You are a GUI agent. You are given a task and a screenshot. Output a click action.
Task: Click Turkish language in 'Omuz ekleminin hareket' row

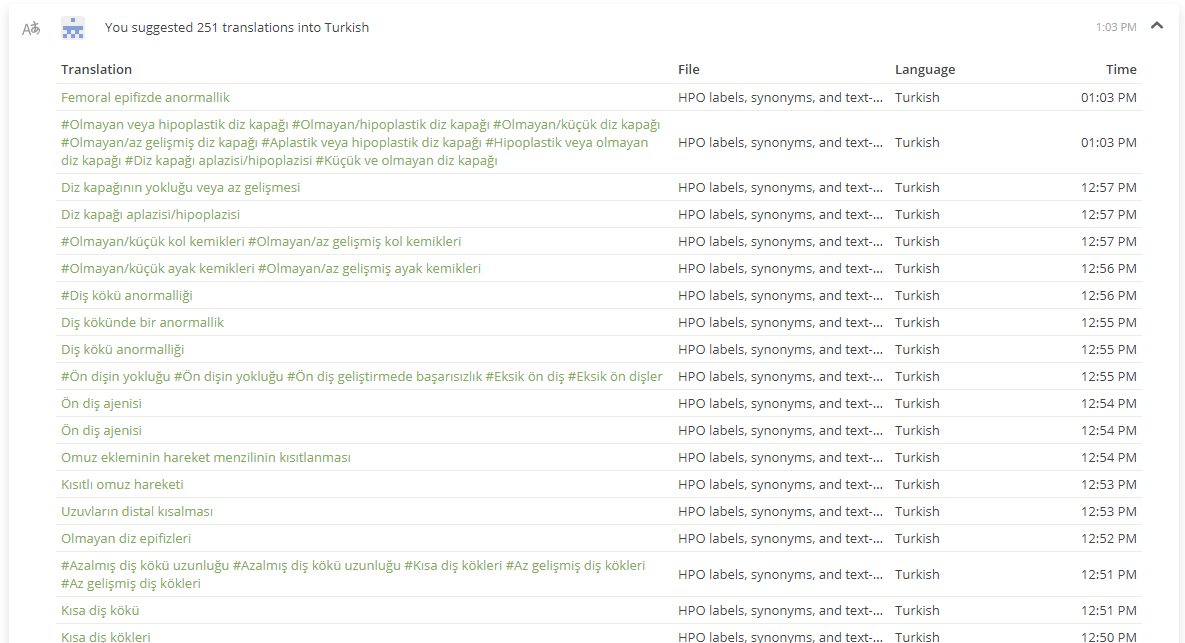(917, 458)
